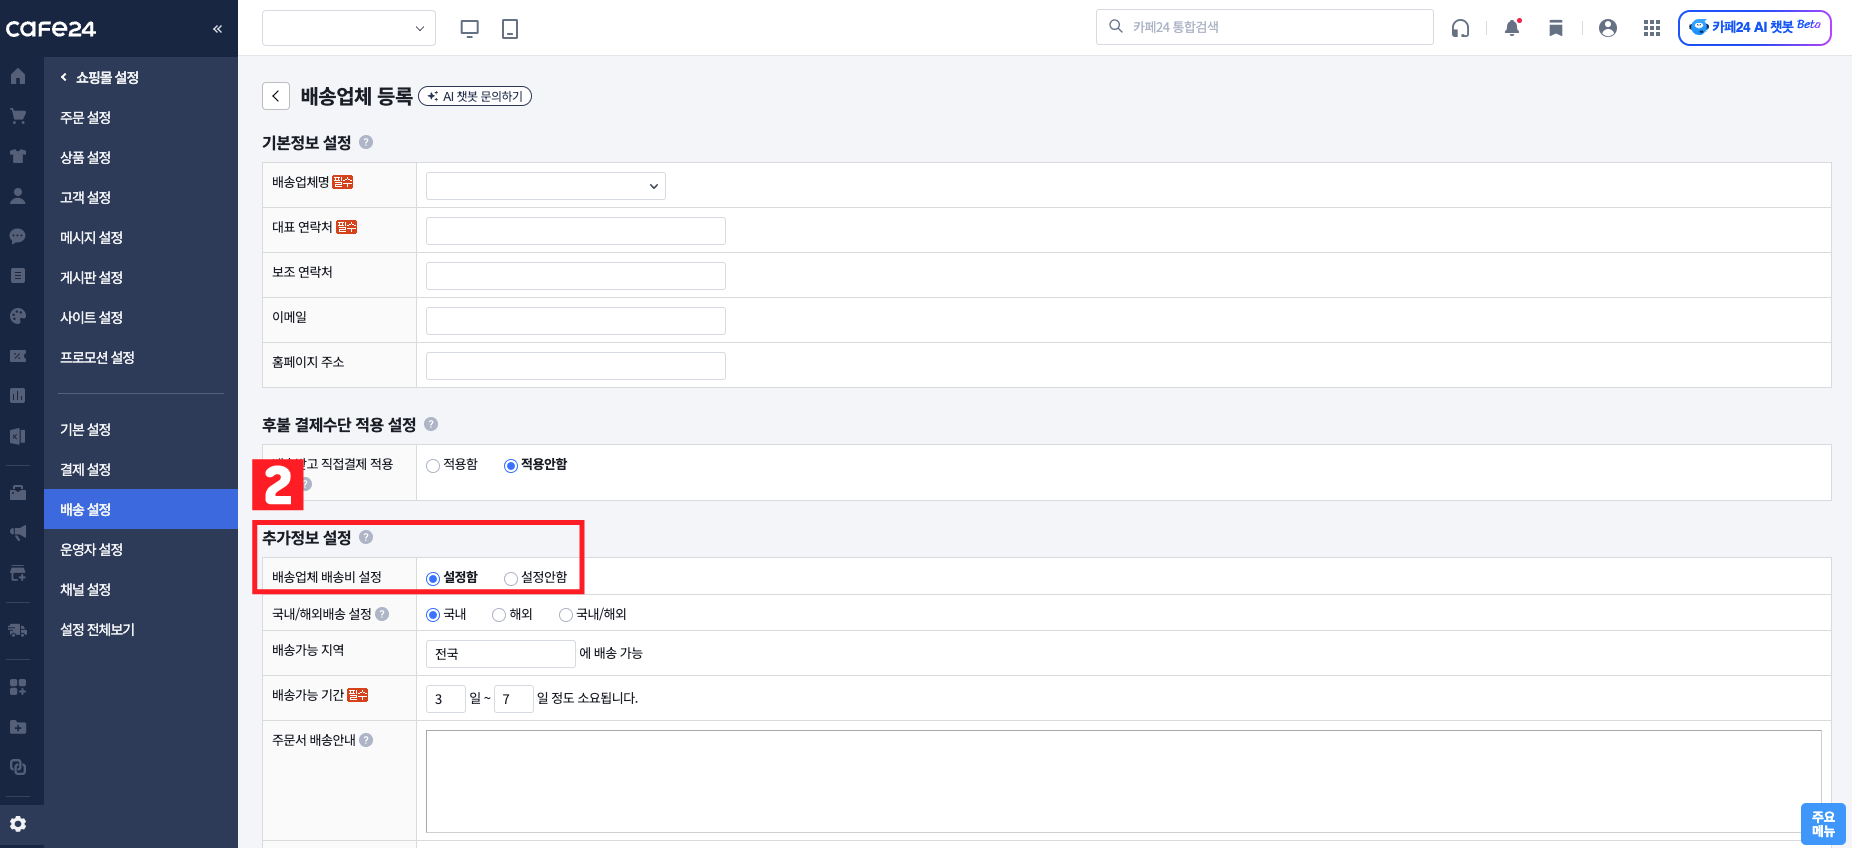Image resolution: width=1852 pixels, height=848 pixels.
Task: Select 설정안함 for 배송업체 배송비 설정
Action: coord(511,578)
